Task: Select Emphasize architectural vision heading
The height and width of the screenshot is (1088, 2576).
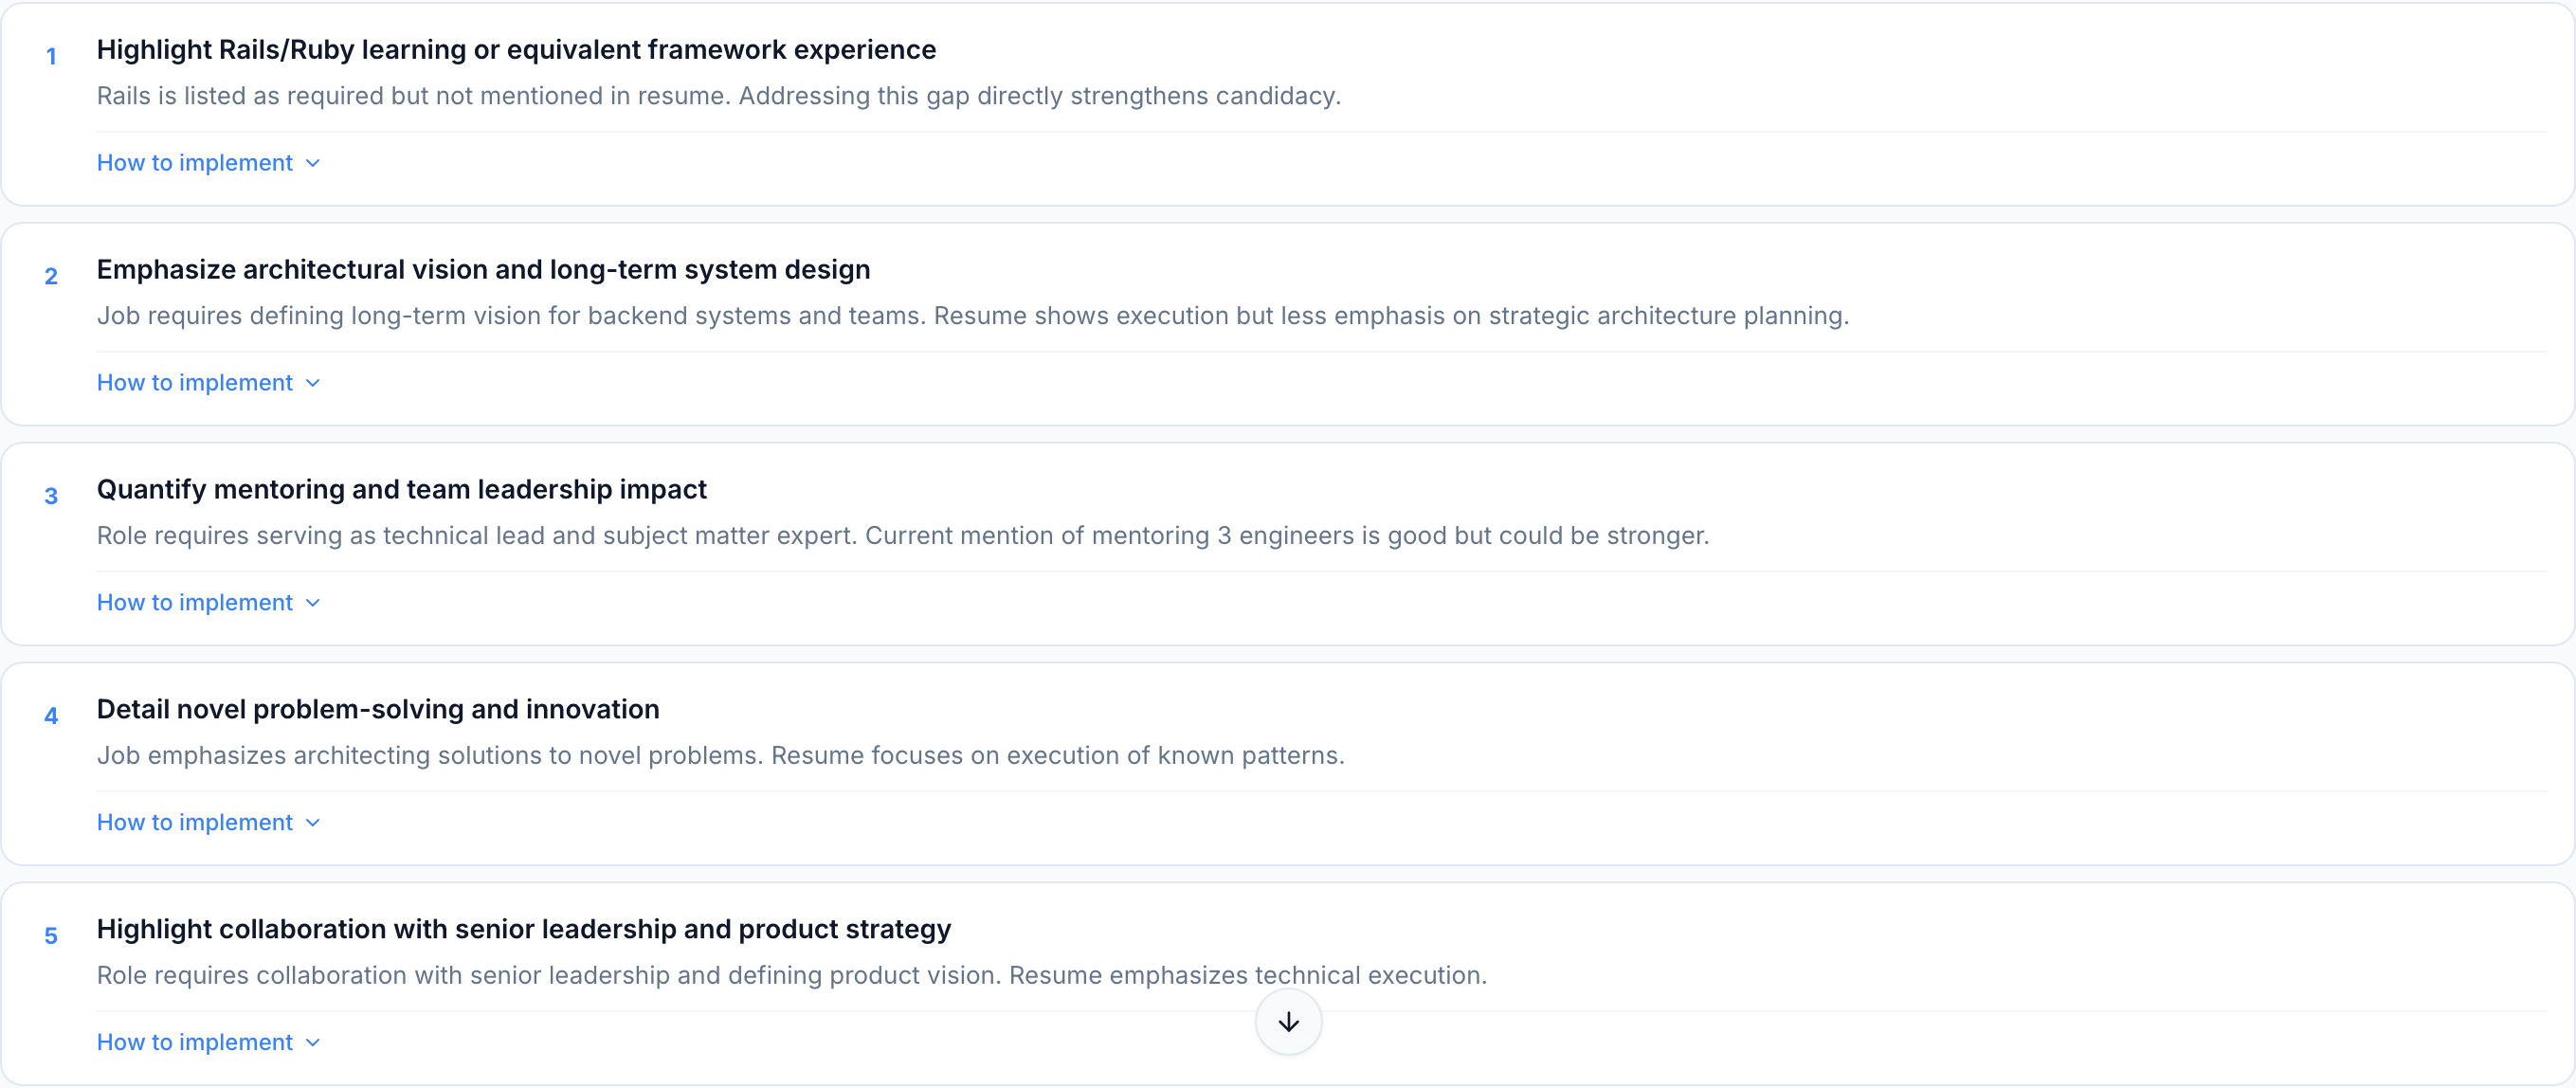Action: click(x=483, y=270)
